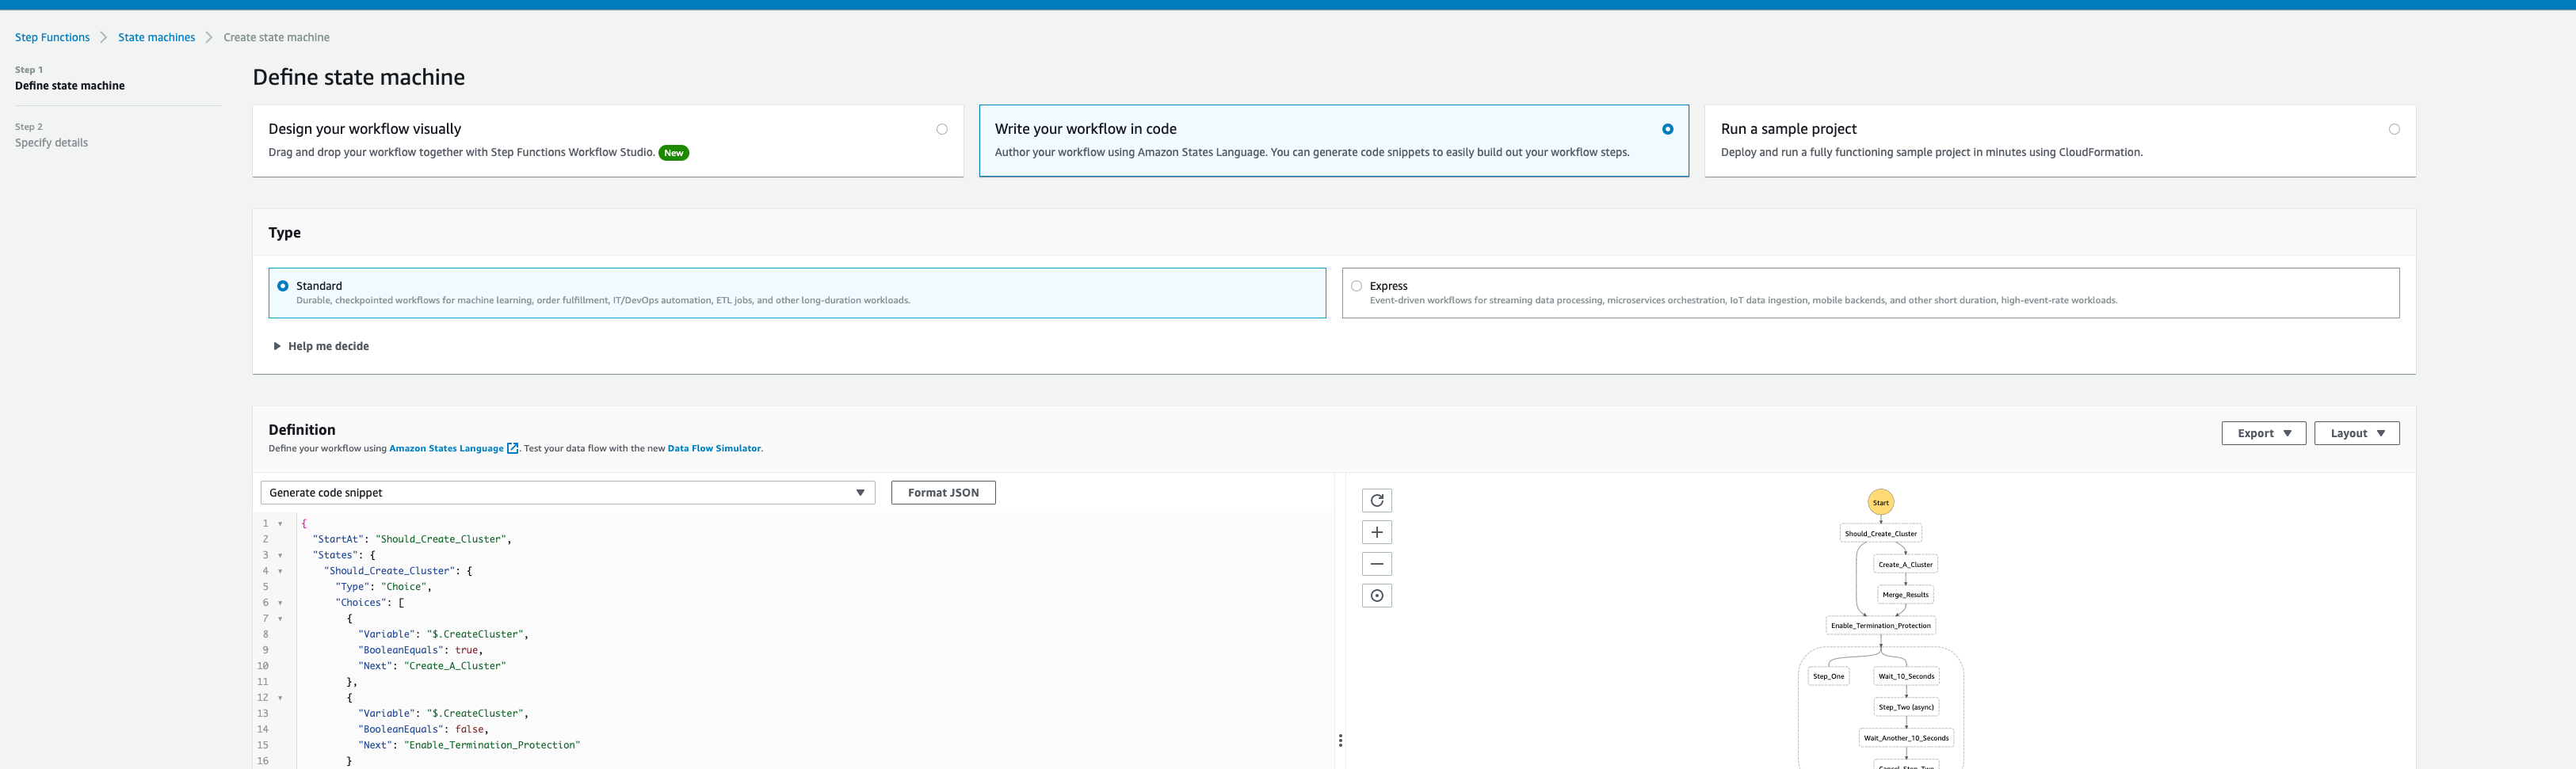Click code line "Type": "Choice"
This screenshot has height=769, width=2576.
[383, 587]
